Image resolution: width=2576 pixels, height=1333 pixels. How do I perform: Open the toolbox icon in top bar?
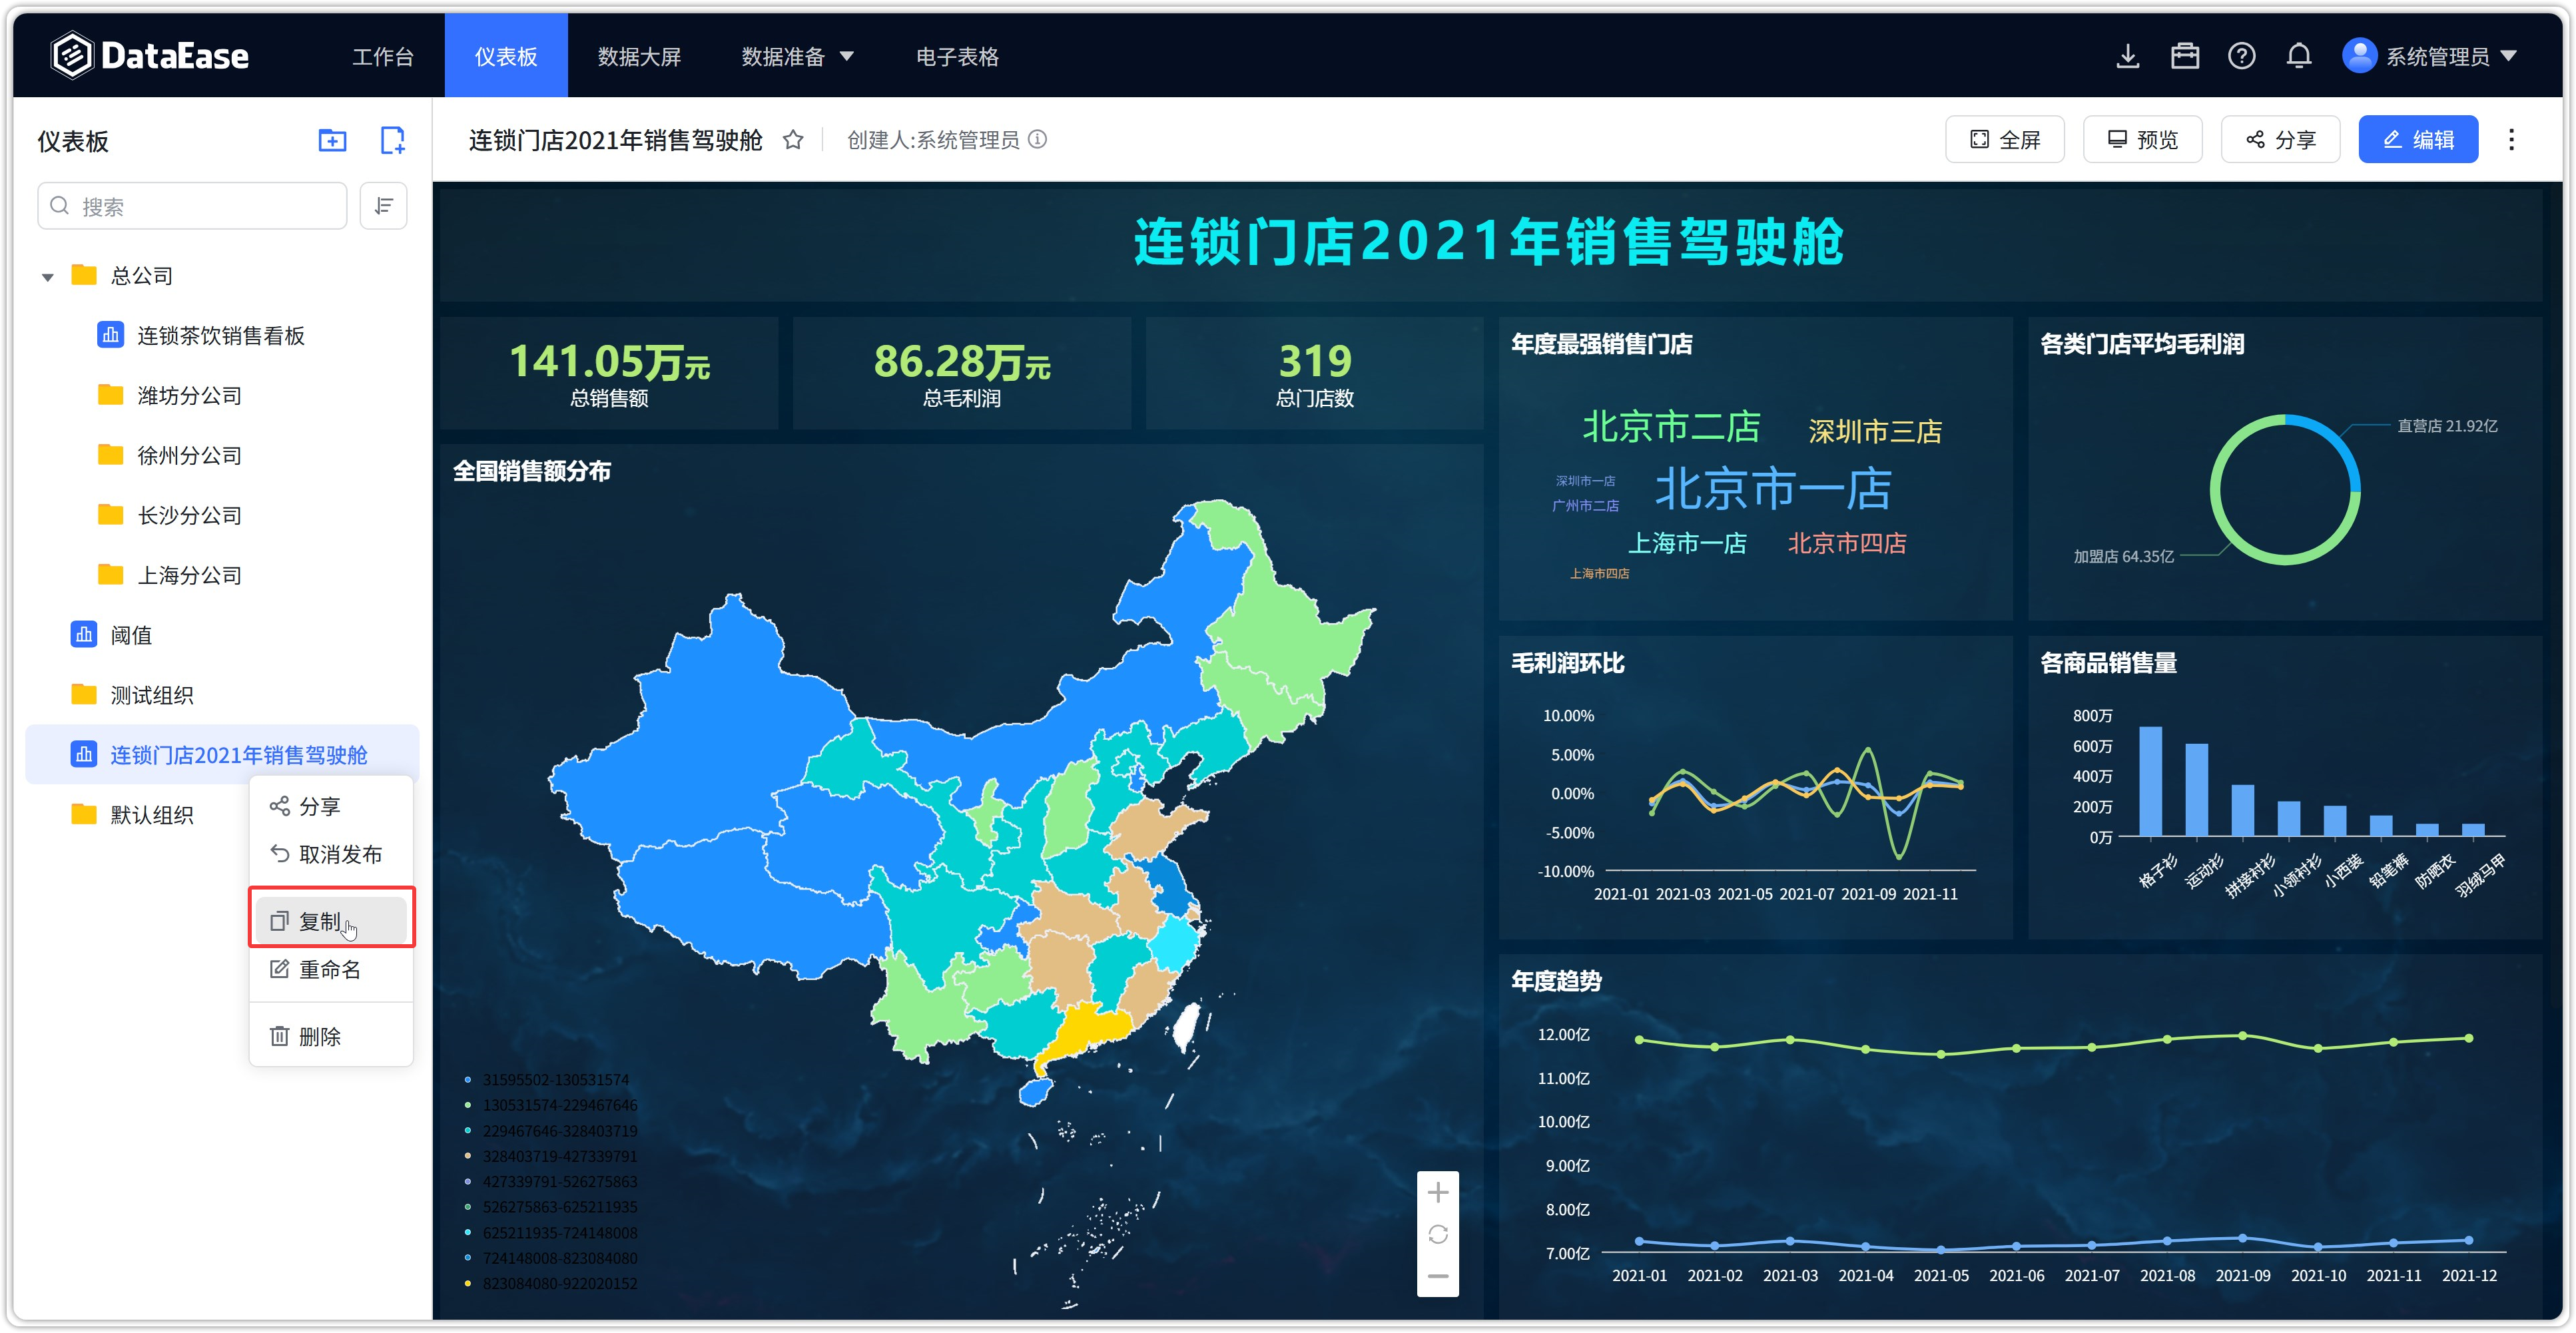2185,56
